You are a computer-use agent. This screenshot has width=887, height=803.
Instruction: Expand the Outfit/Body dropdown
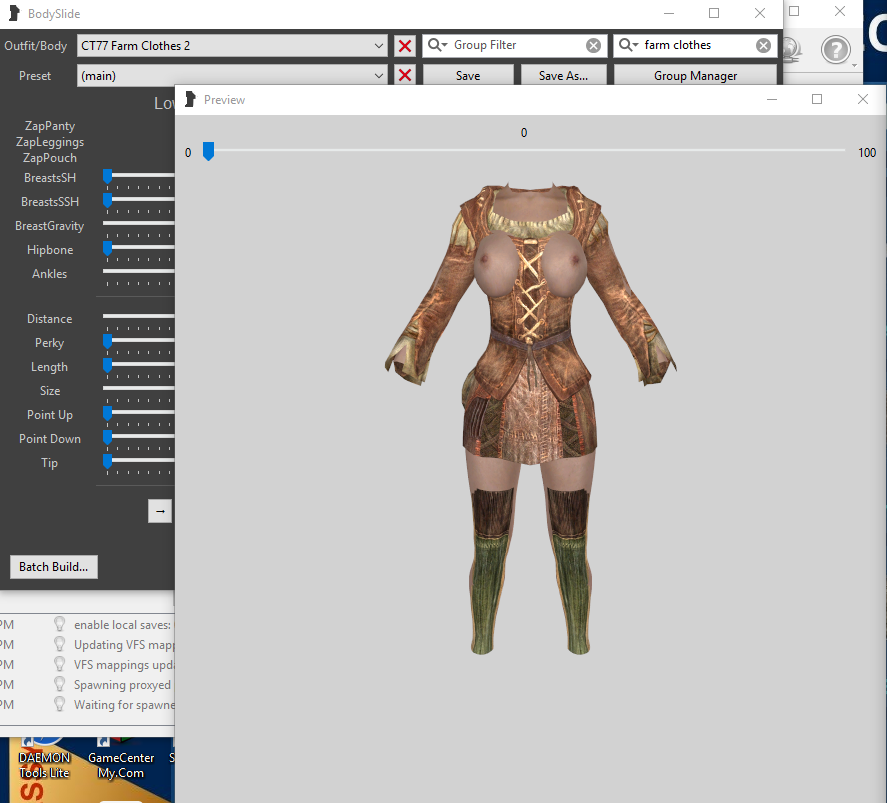coord(378,46)
